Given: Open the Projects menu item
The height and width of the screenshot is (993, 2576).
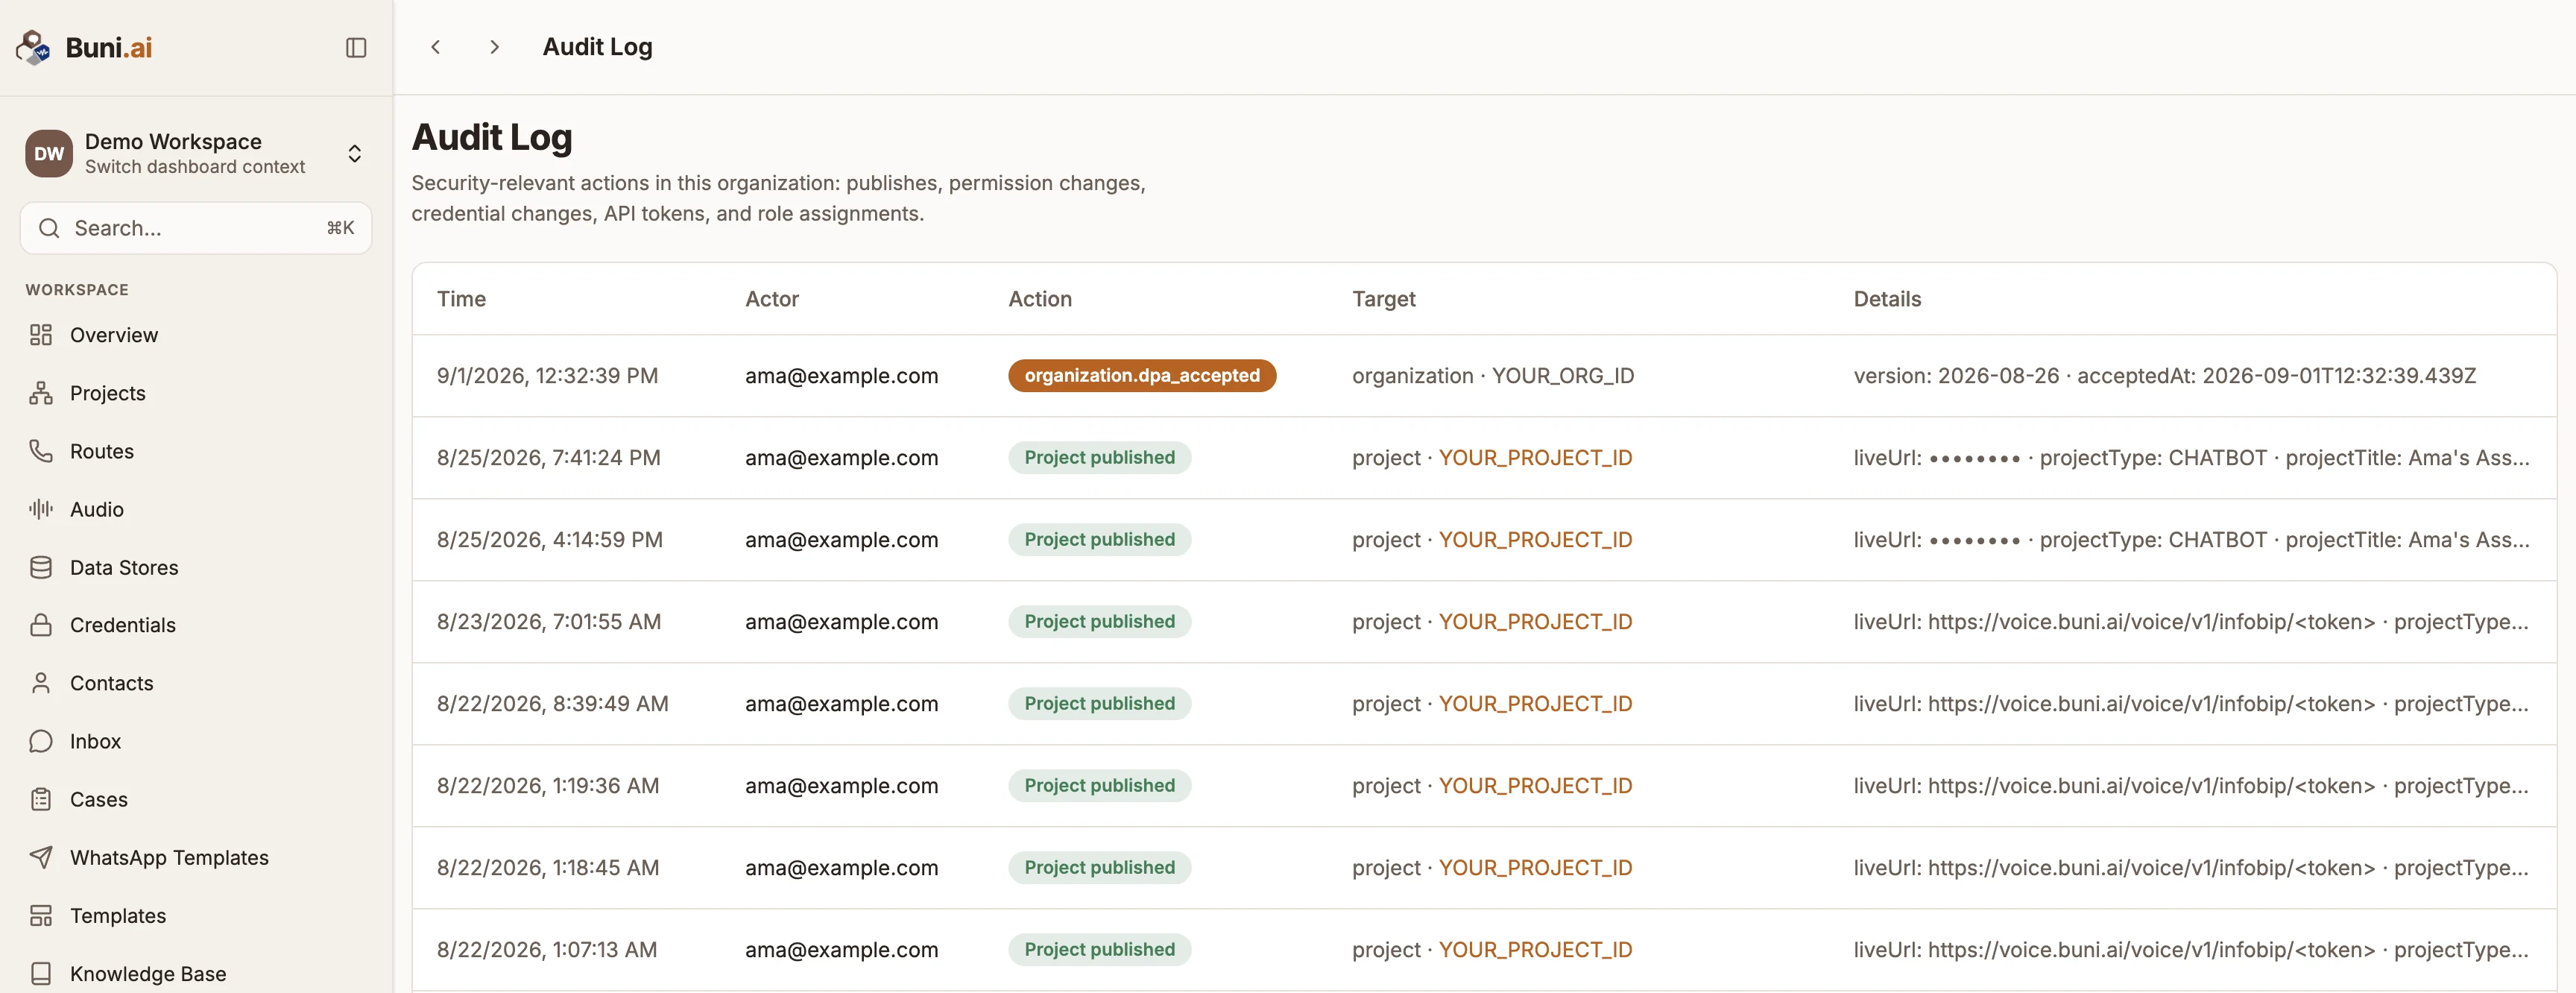Looking at the screenshot, I should (x=196, y=393).
